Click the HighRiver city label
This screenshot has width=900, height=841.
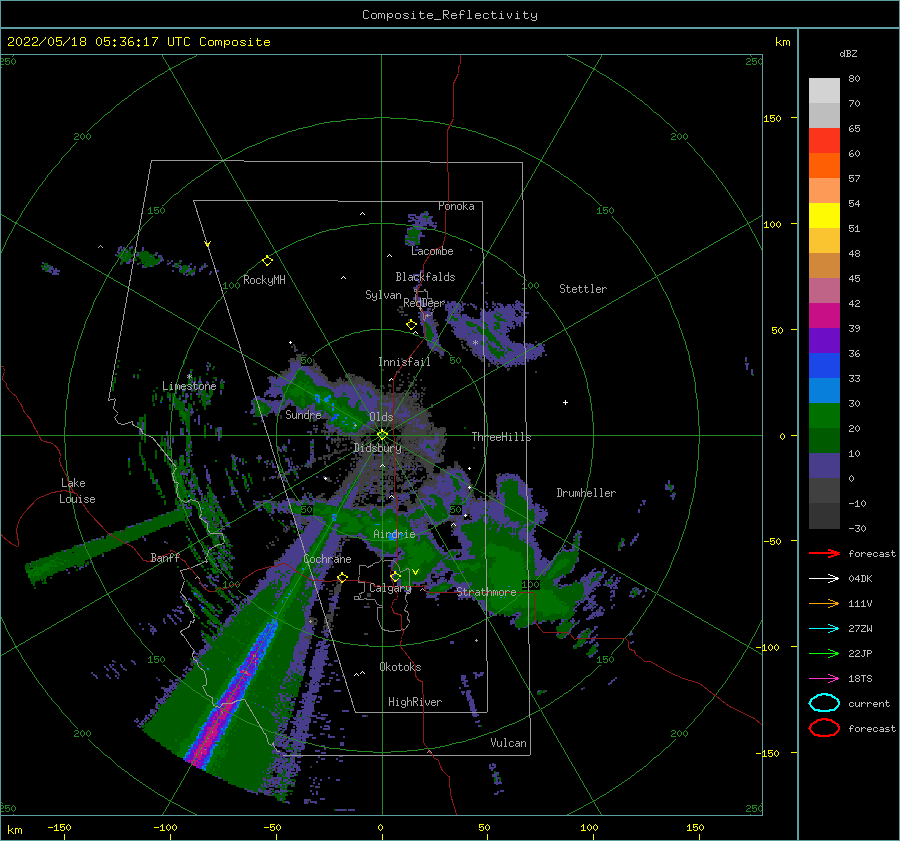tap(415, 702)
